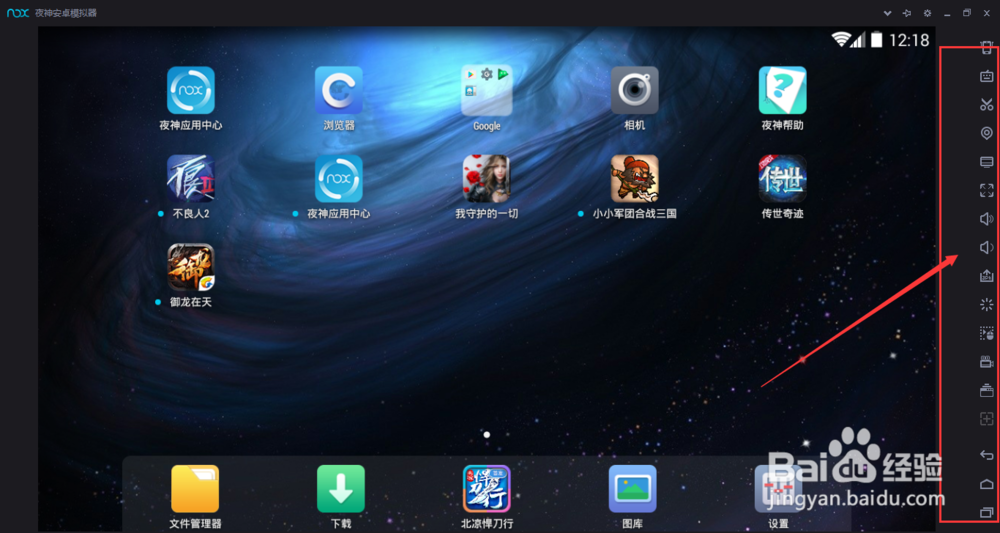
Task: Tap the Android back arrow
Action: [987, 455]
